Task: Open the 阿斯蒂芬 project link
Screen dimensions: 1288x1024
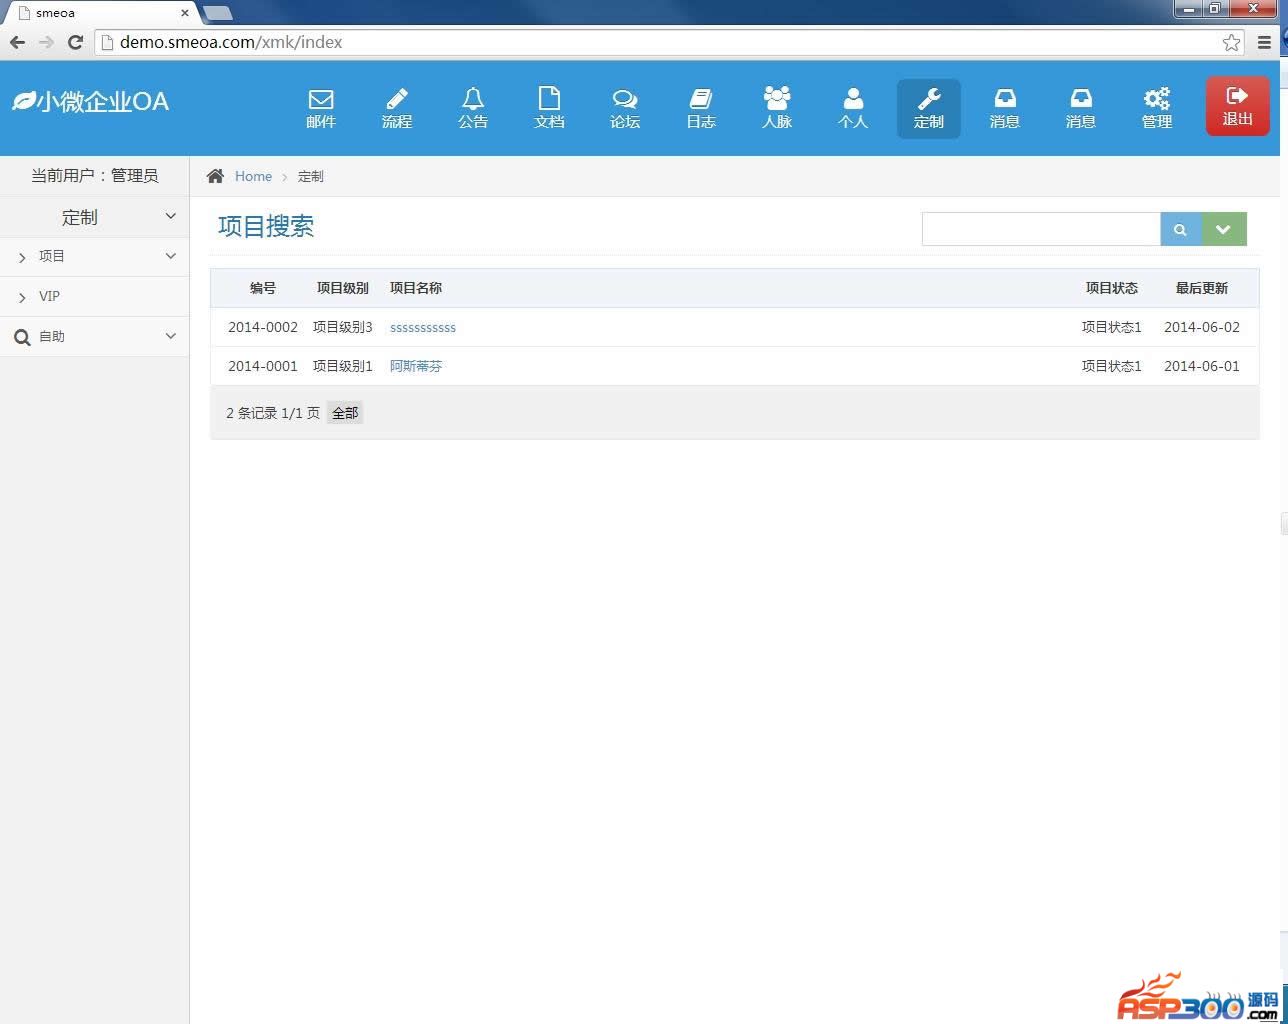Action: [416, 367]
